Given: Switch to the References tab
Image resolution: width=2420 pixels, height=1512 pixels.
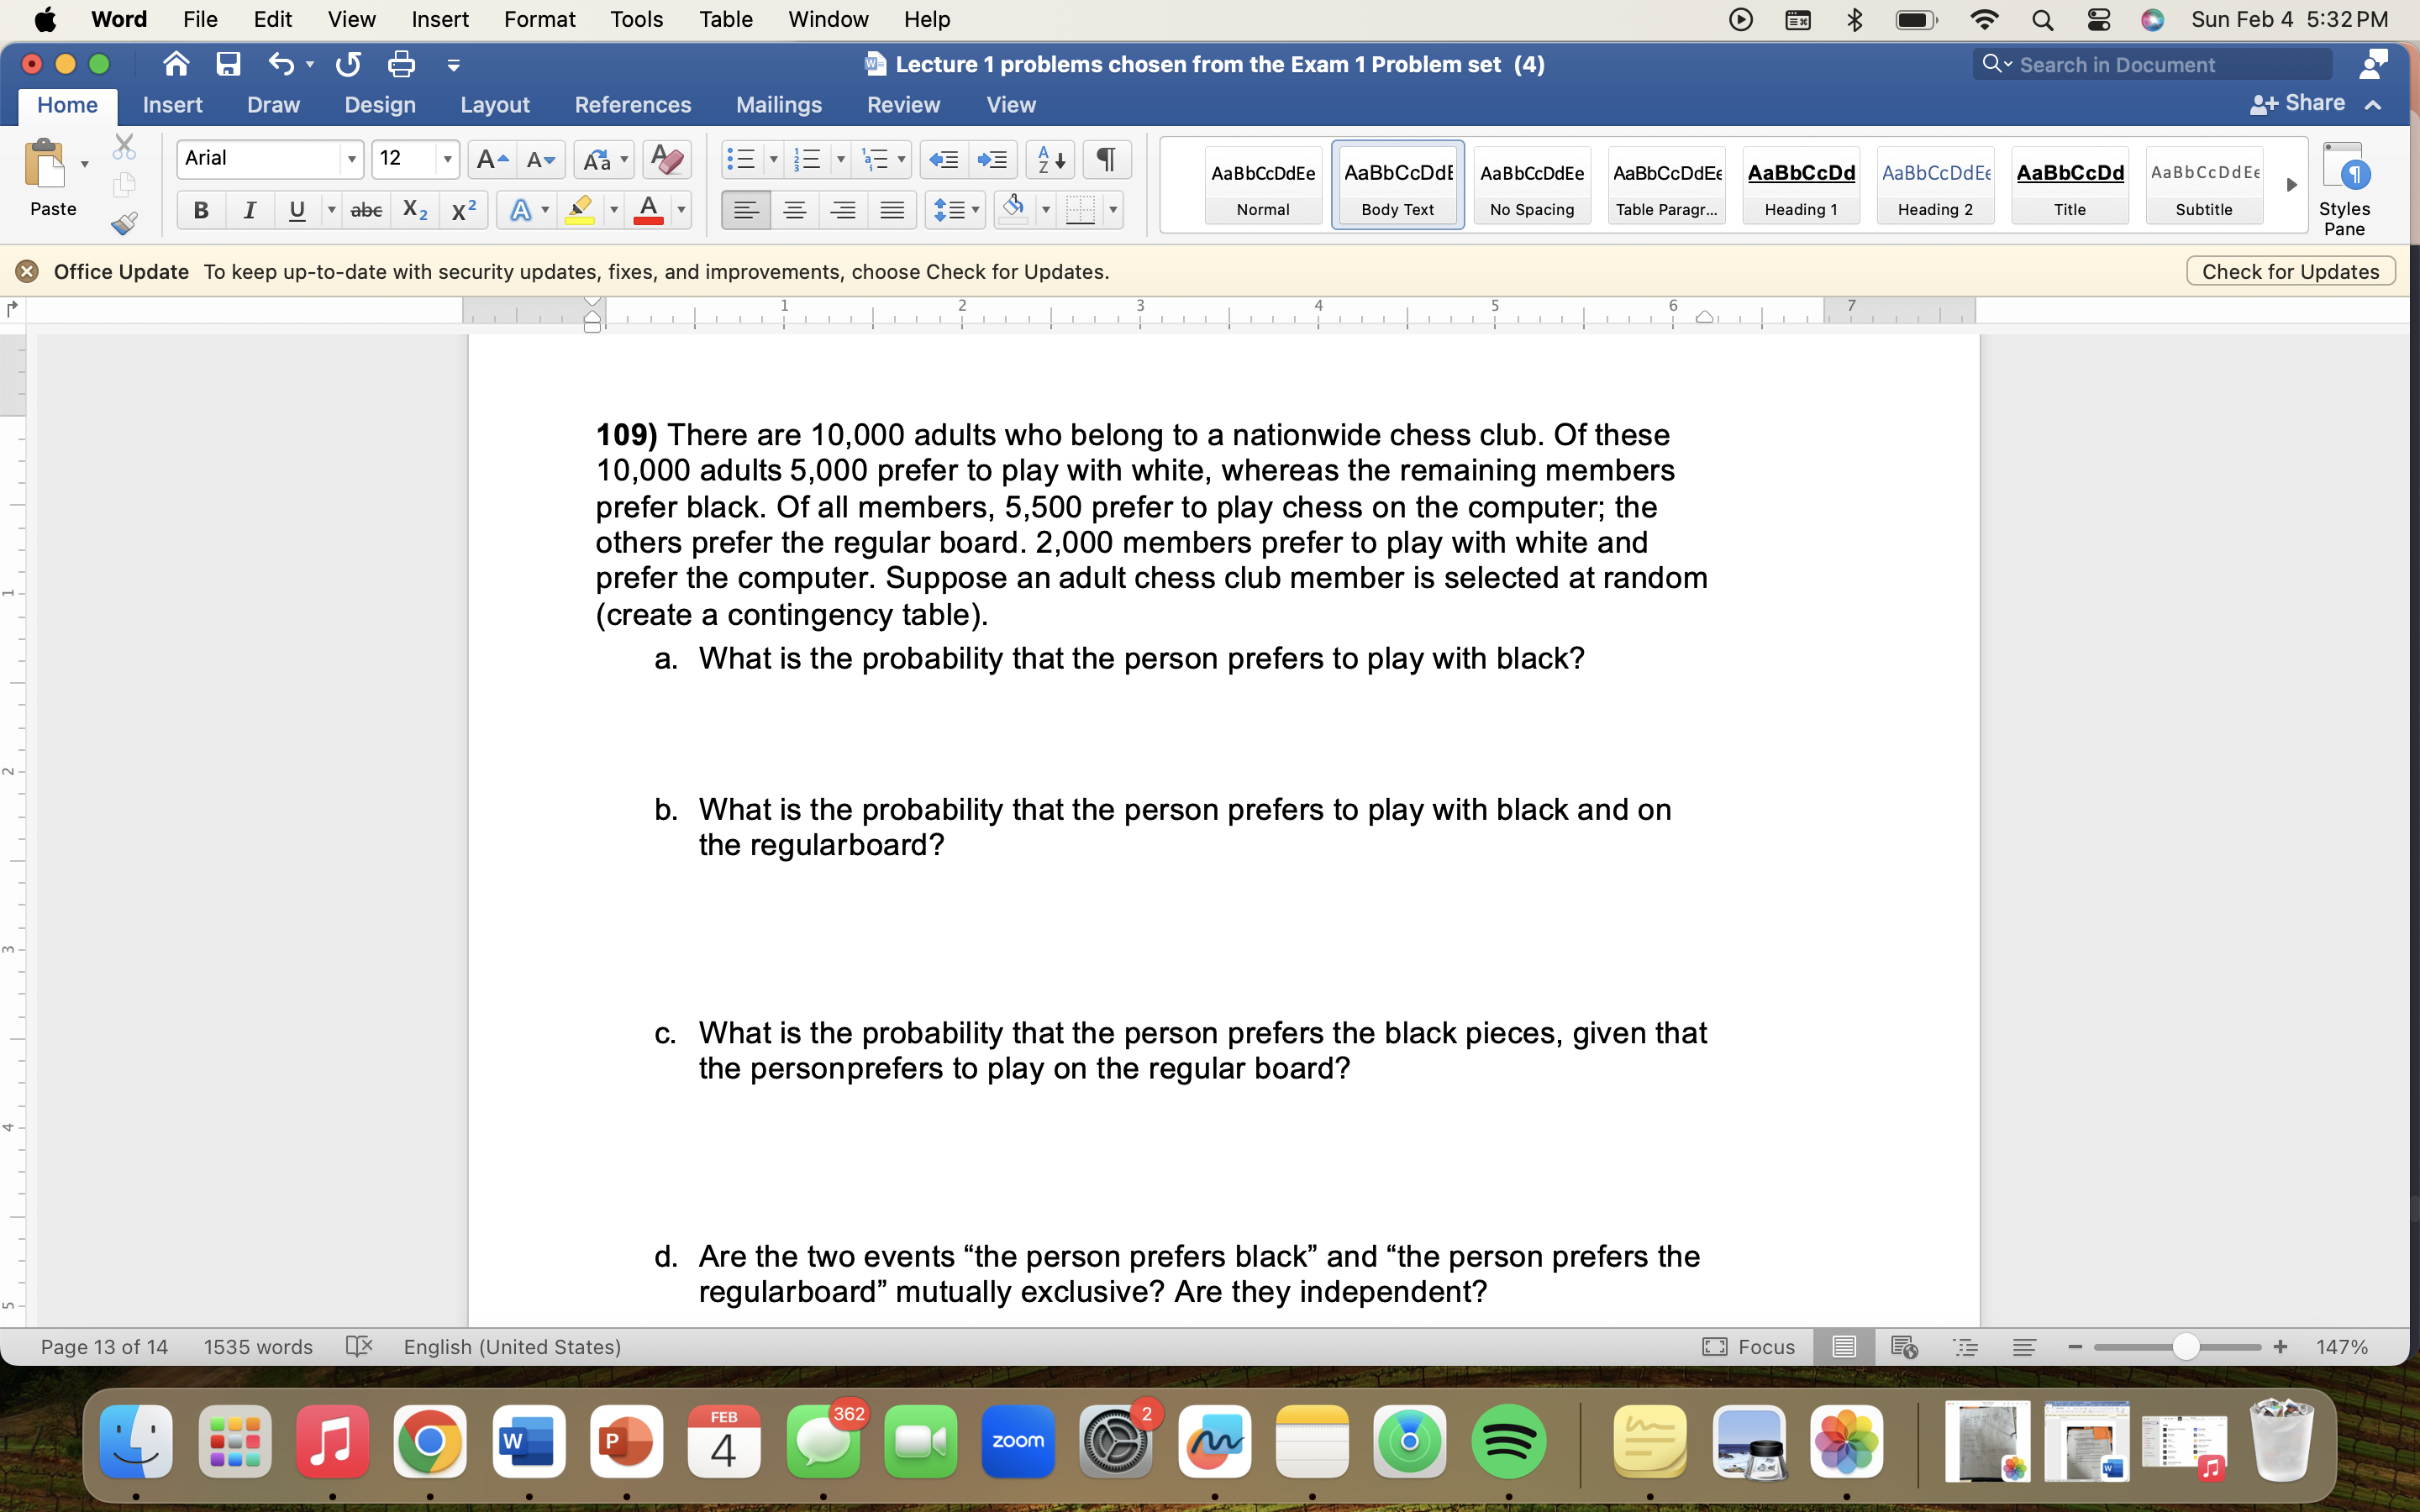Looking at the screenshot, I should pos(632,105).
